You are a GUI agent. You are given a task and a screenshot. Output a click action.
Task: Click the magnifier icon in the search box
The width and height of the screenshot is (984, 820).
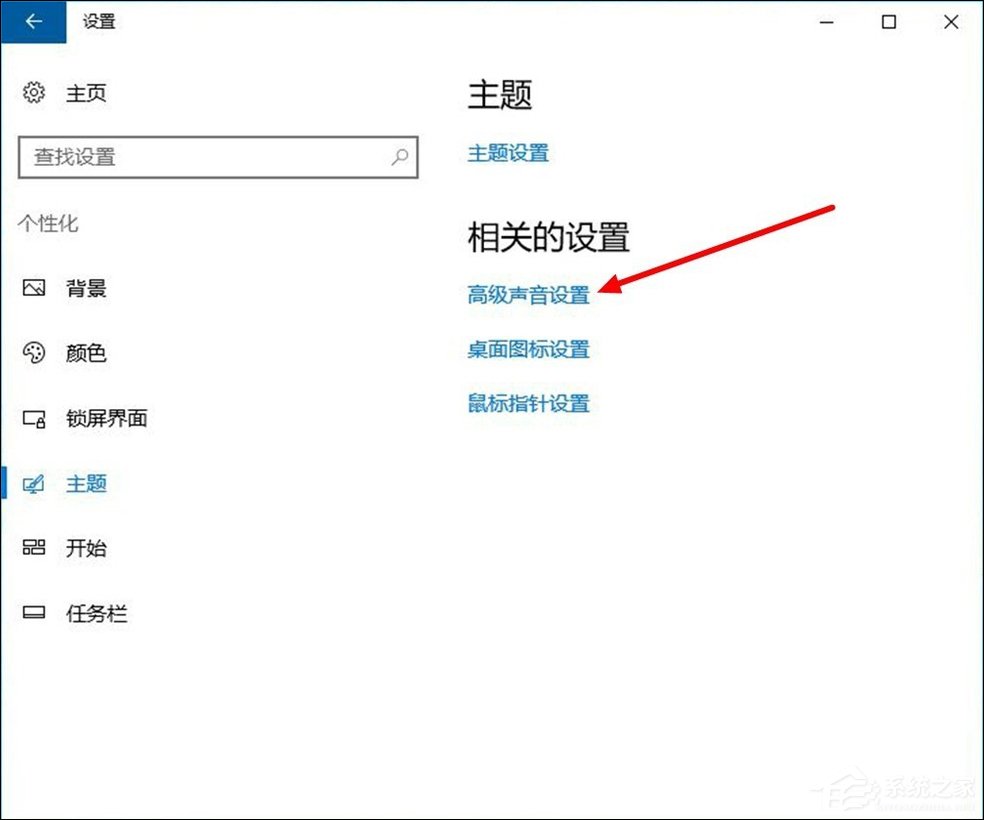point(399,157)
